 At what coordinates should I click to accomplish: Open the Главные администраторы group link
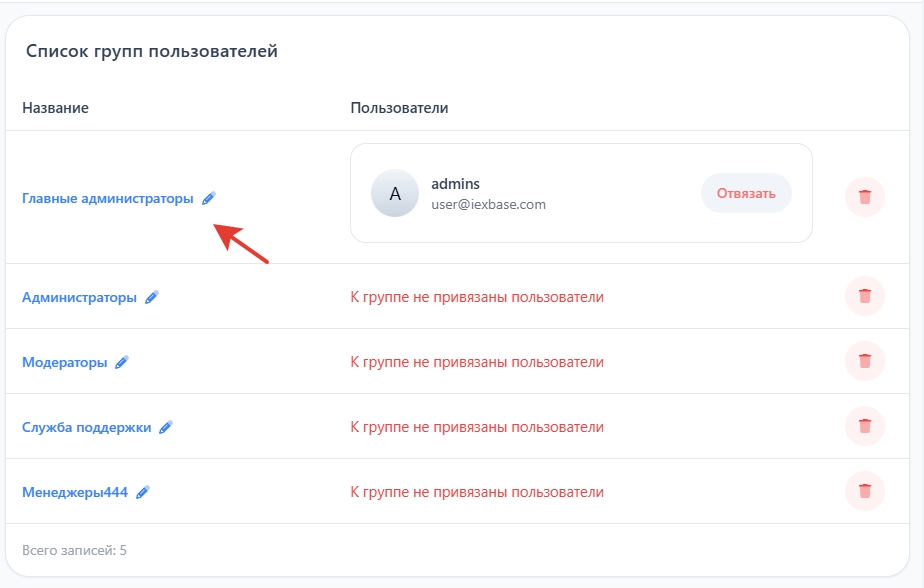point(108,199)
